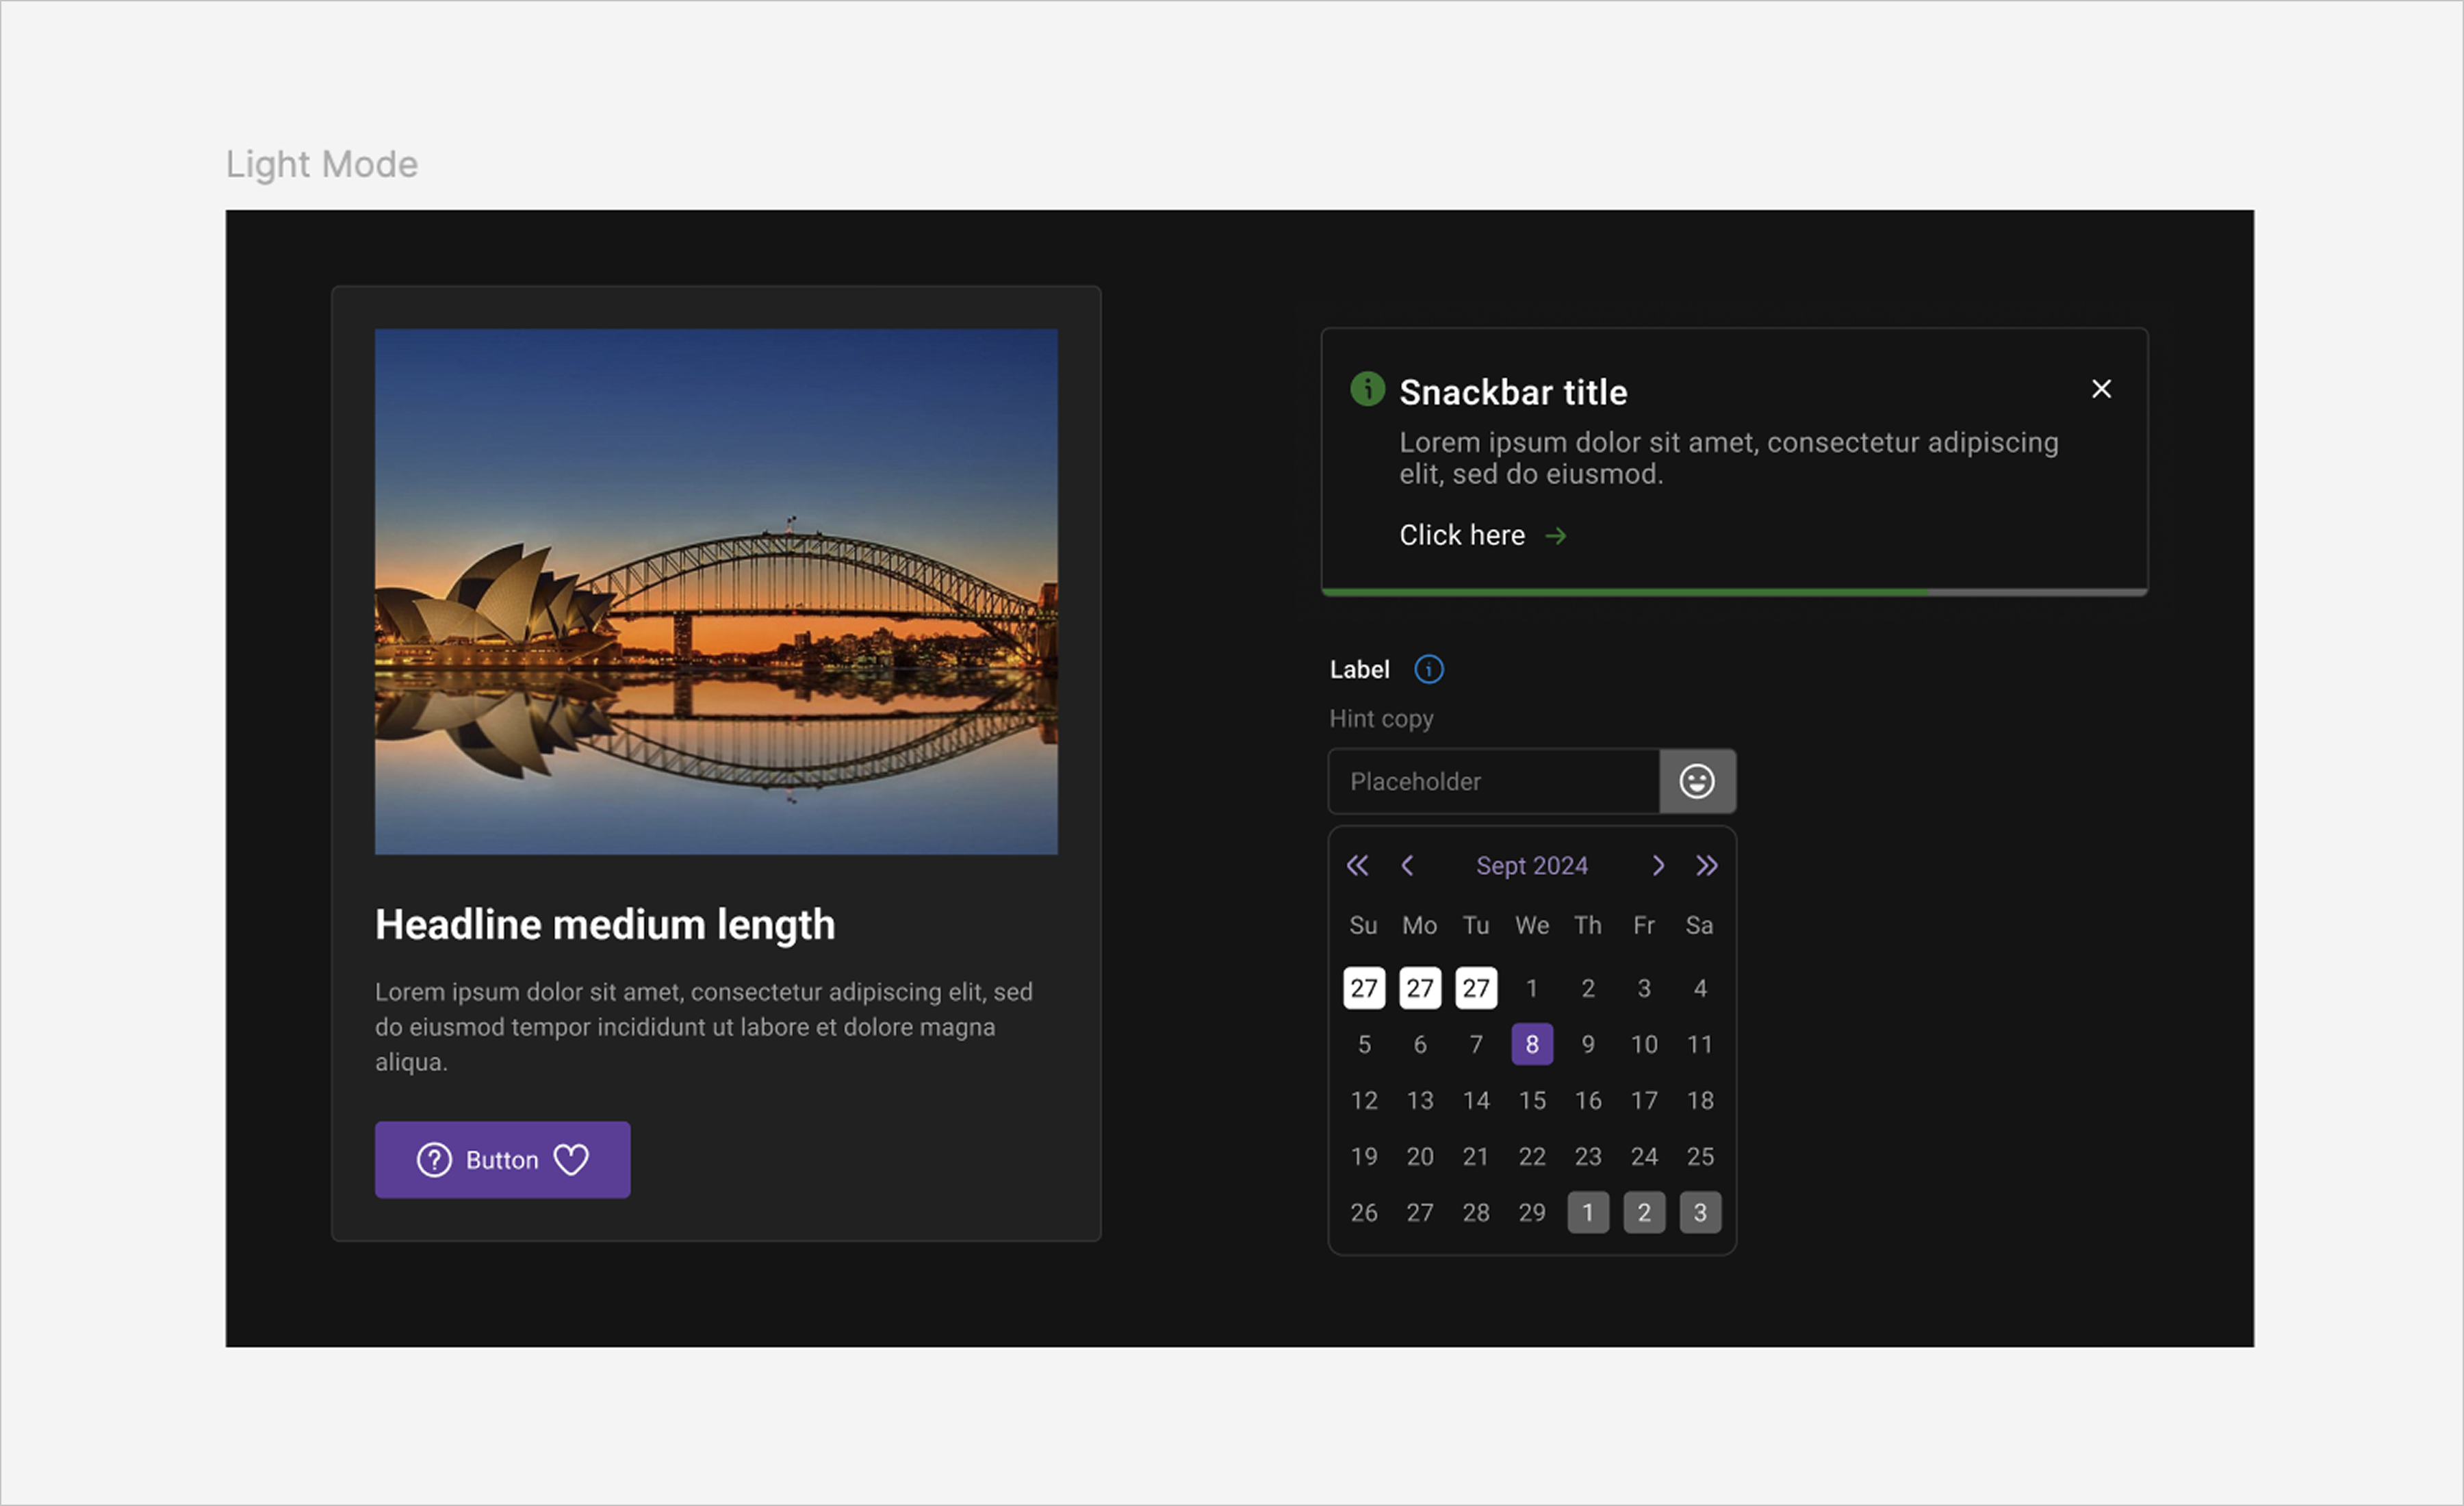
Task: Click the snackbar green progress bar
Action: (1624, 592)
